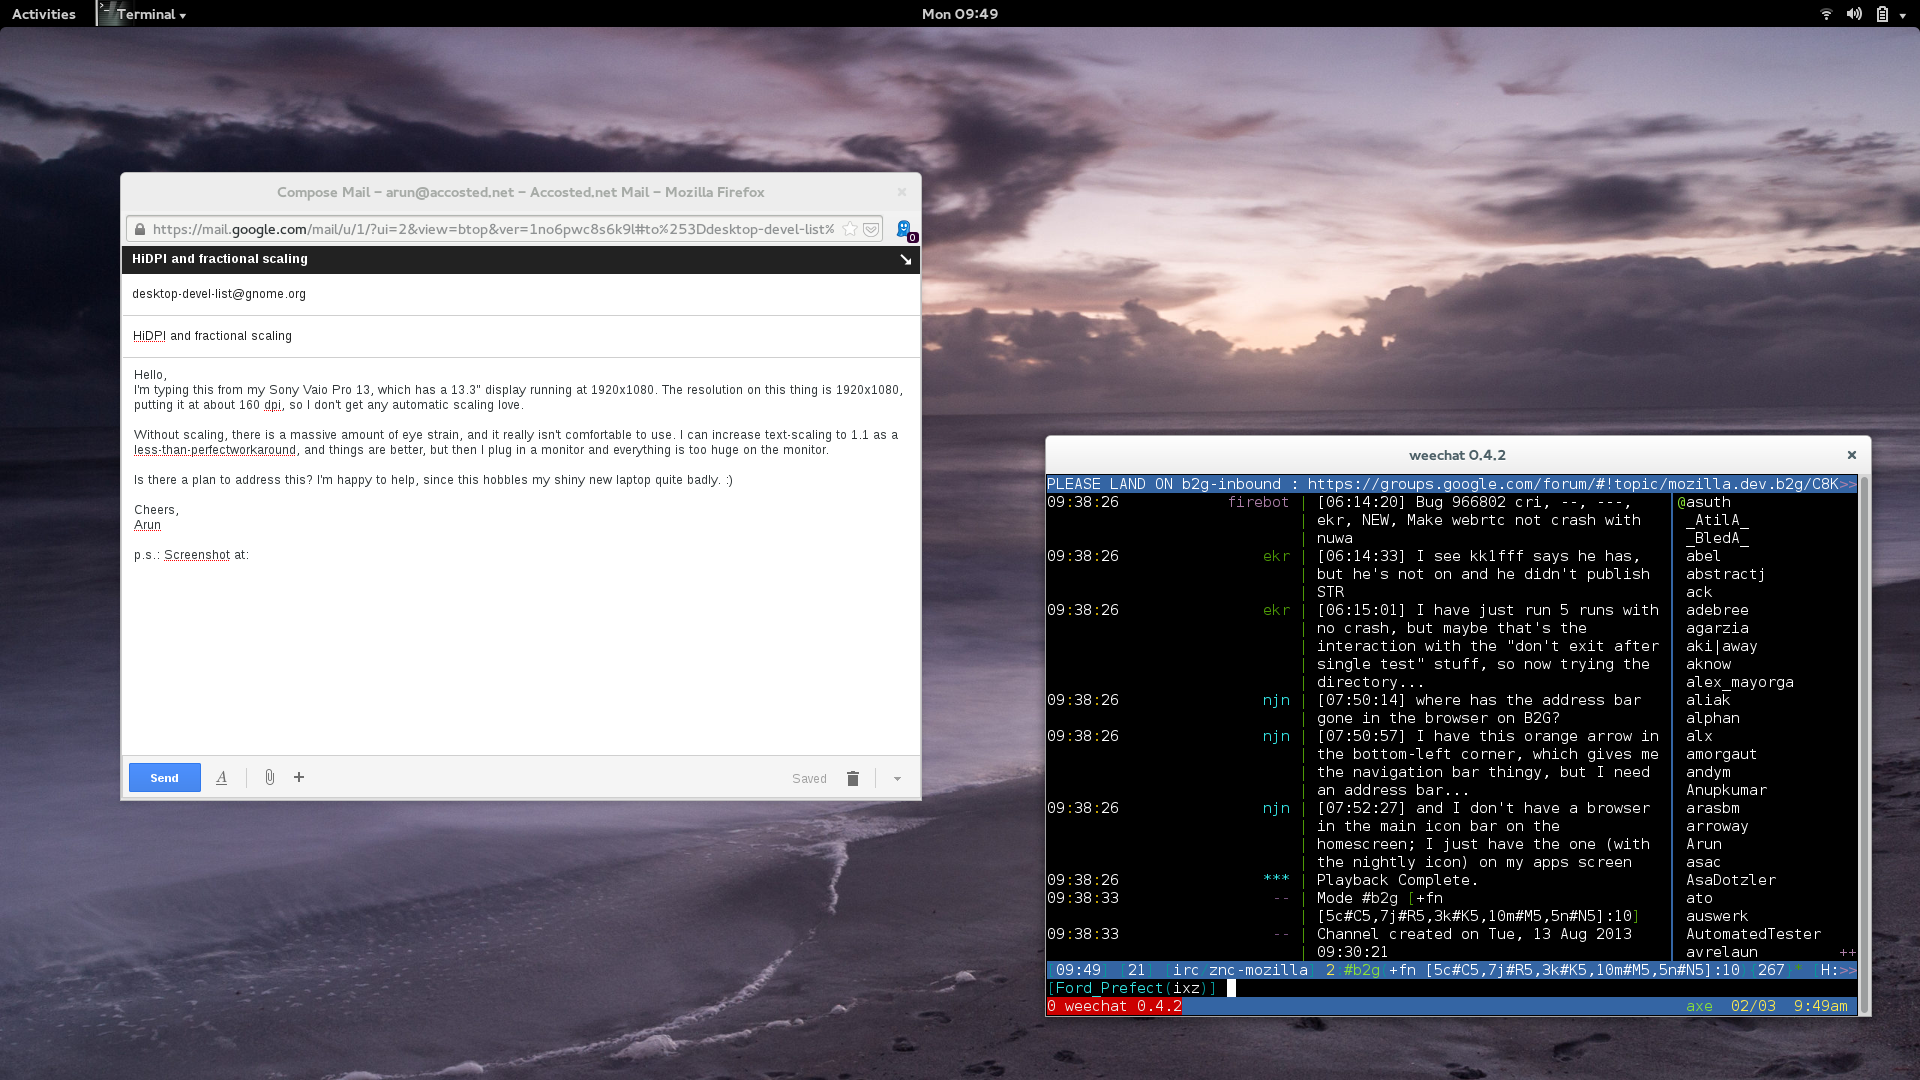Click the 'HiDPI and fractional scaling' compose header
The image size is (1920, 1080).
click(x=220, y=259)
